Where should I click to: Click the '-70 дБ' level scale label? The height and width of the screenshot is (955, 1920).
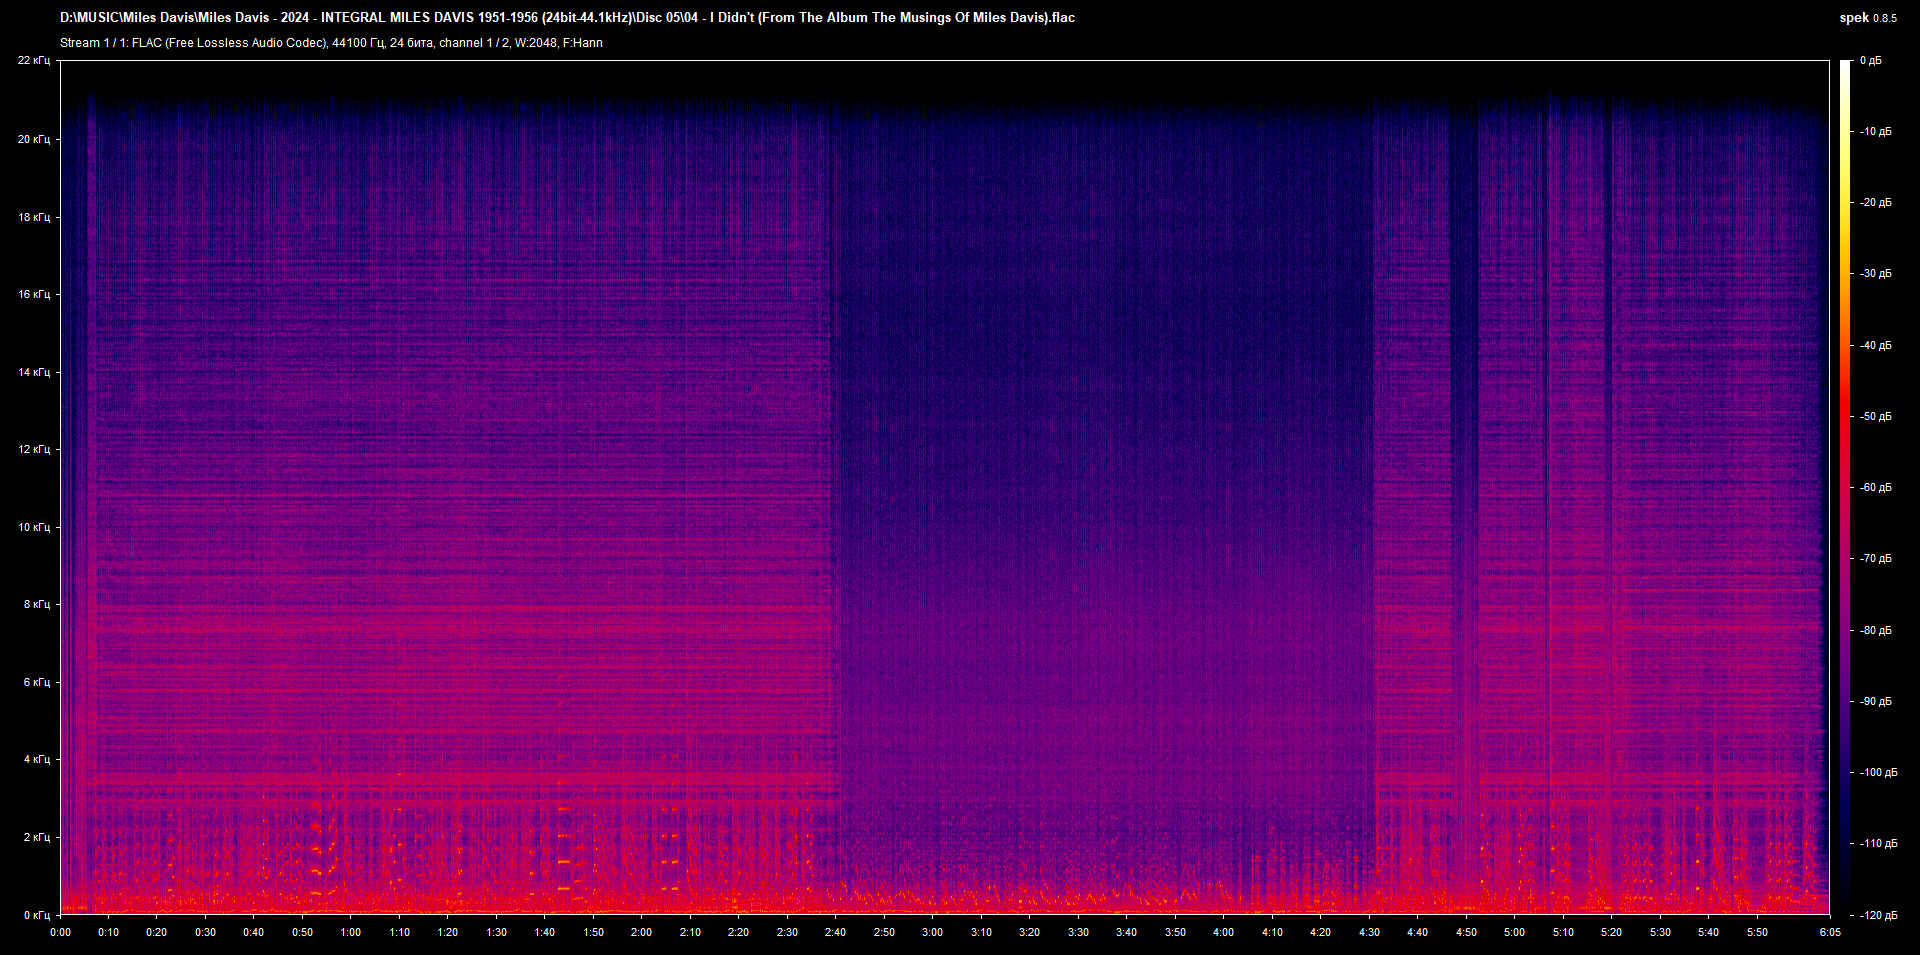1875,559
